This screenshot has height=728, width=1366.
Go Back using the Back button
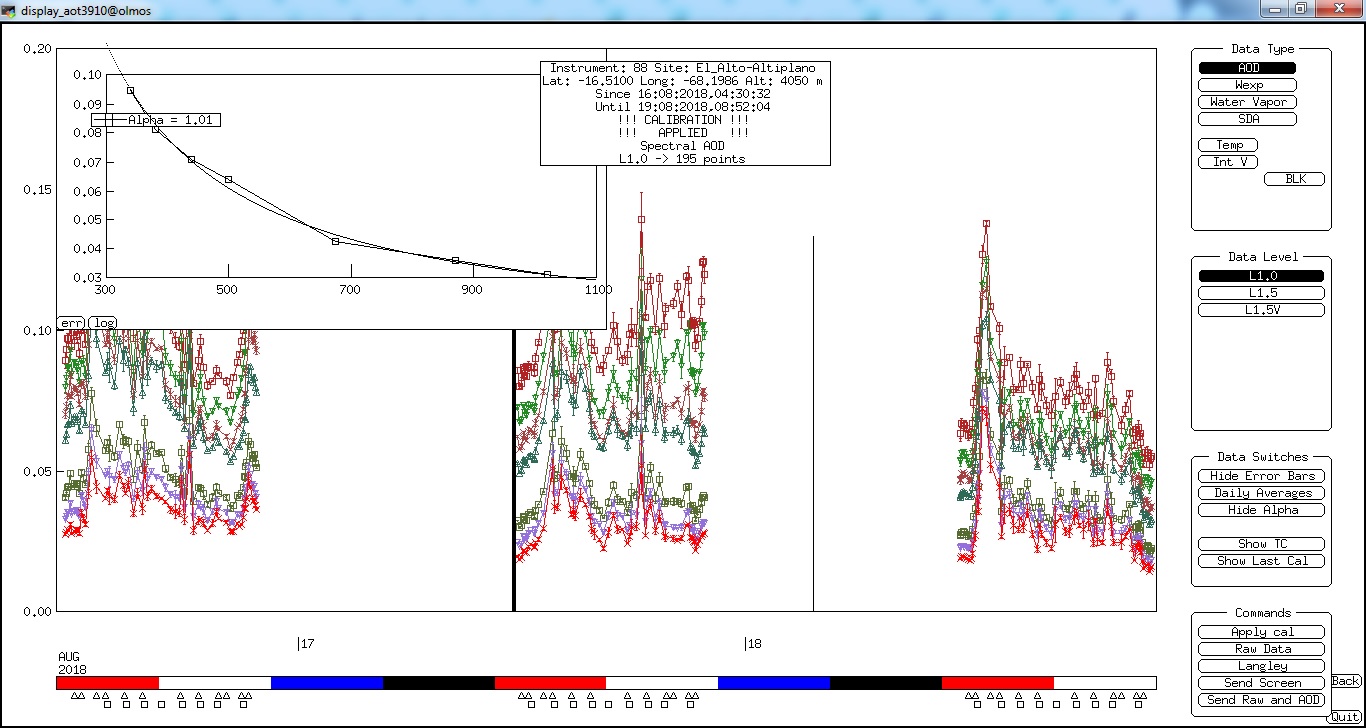pyautogui.click(x=1346, y=681)
